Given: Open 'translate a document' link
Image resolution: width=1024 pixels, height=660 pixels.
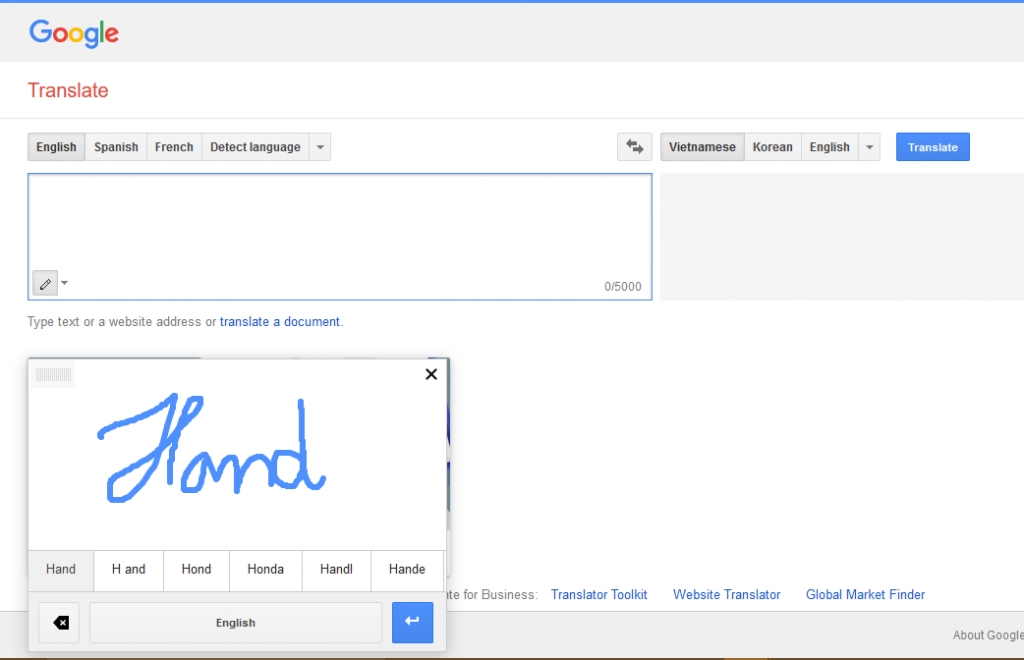Looking at the screenshot, I should coord(280,322).
